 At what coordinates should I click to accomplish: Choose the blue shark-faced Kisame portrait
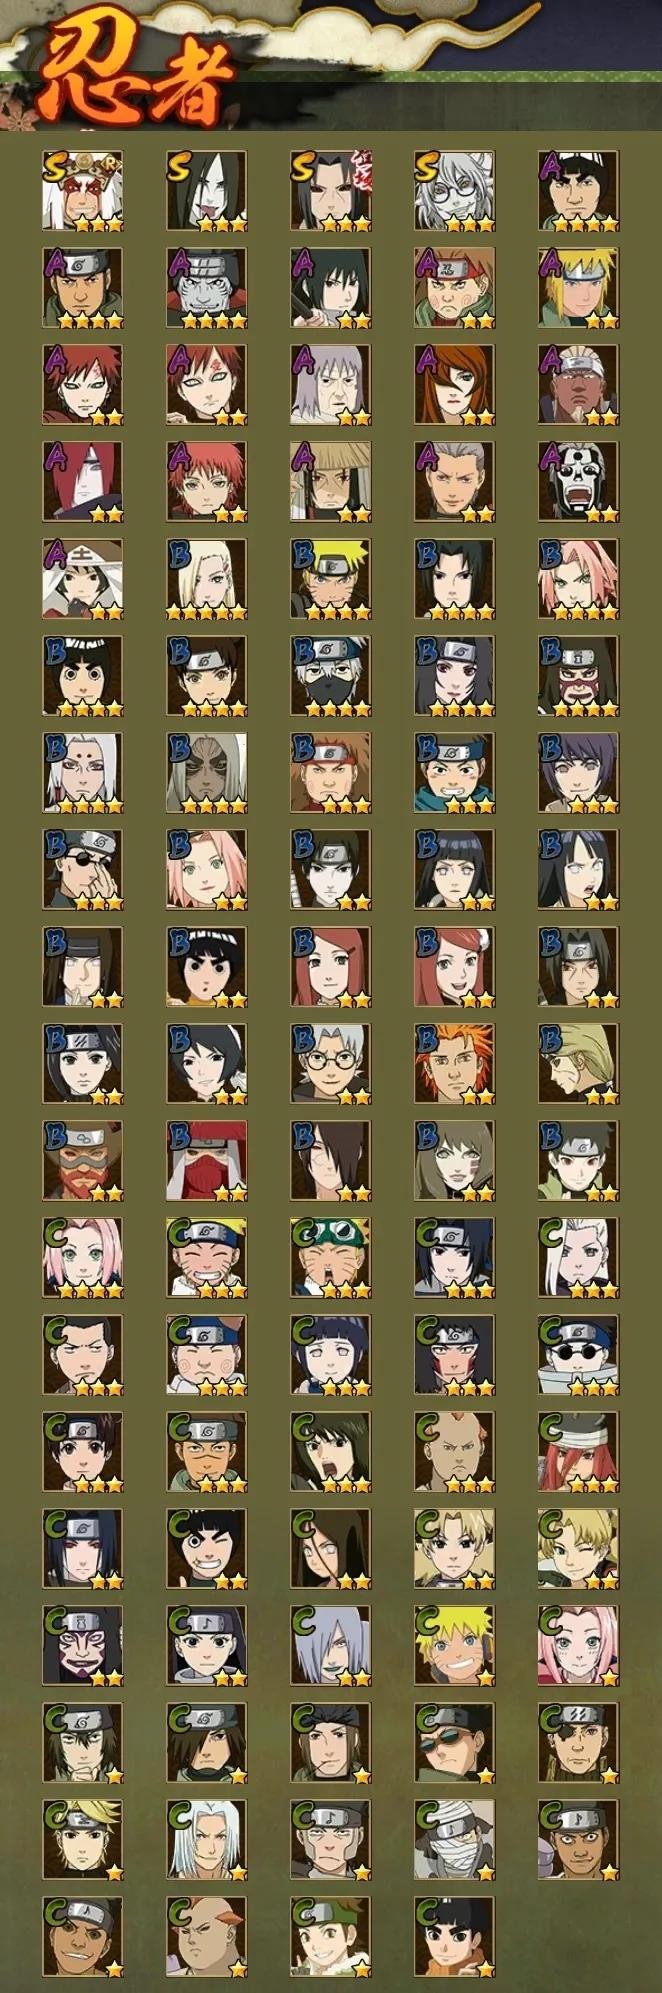[206, 288]
